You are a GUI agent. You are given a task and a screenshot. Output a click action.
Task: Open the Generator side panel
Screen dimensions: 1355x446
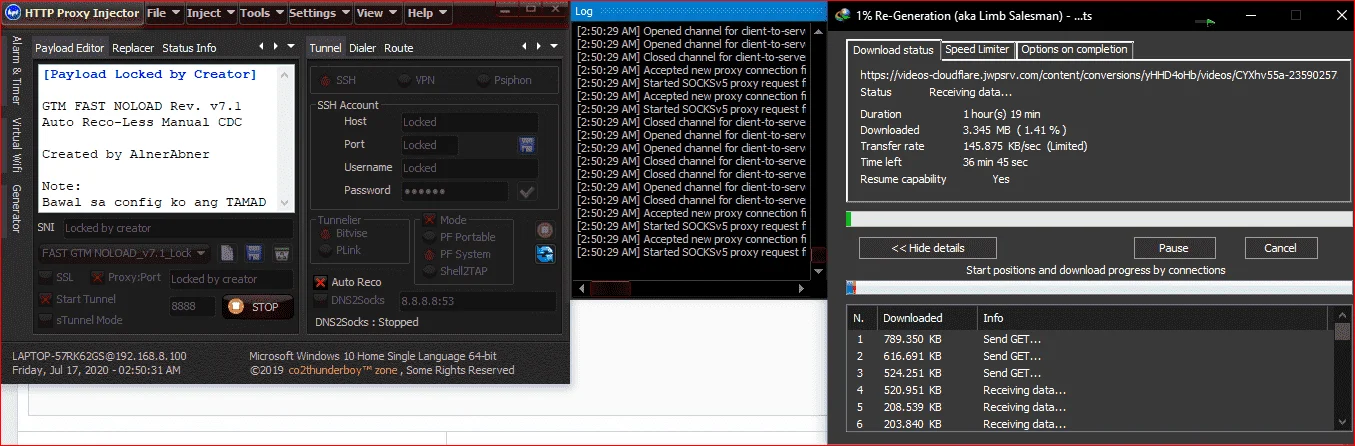click(x=16, y=210)
